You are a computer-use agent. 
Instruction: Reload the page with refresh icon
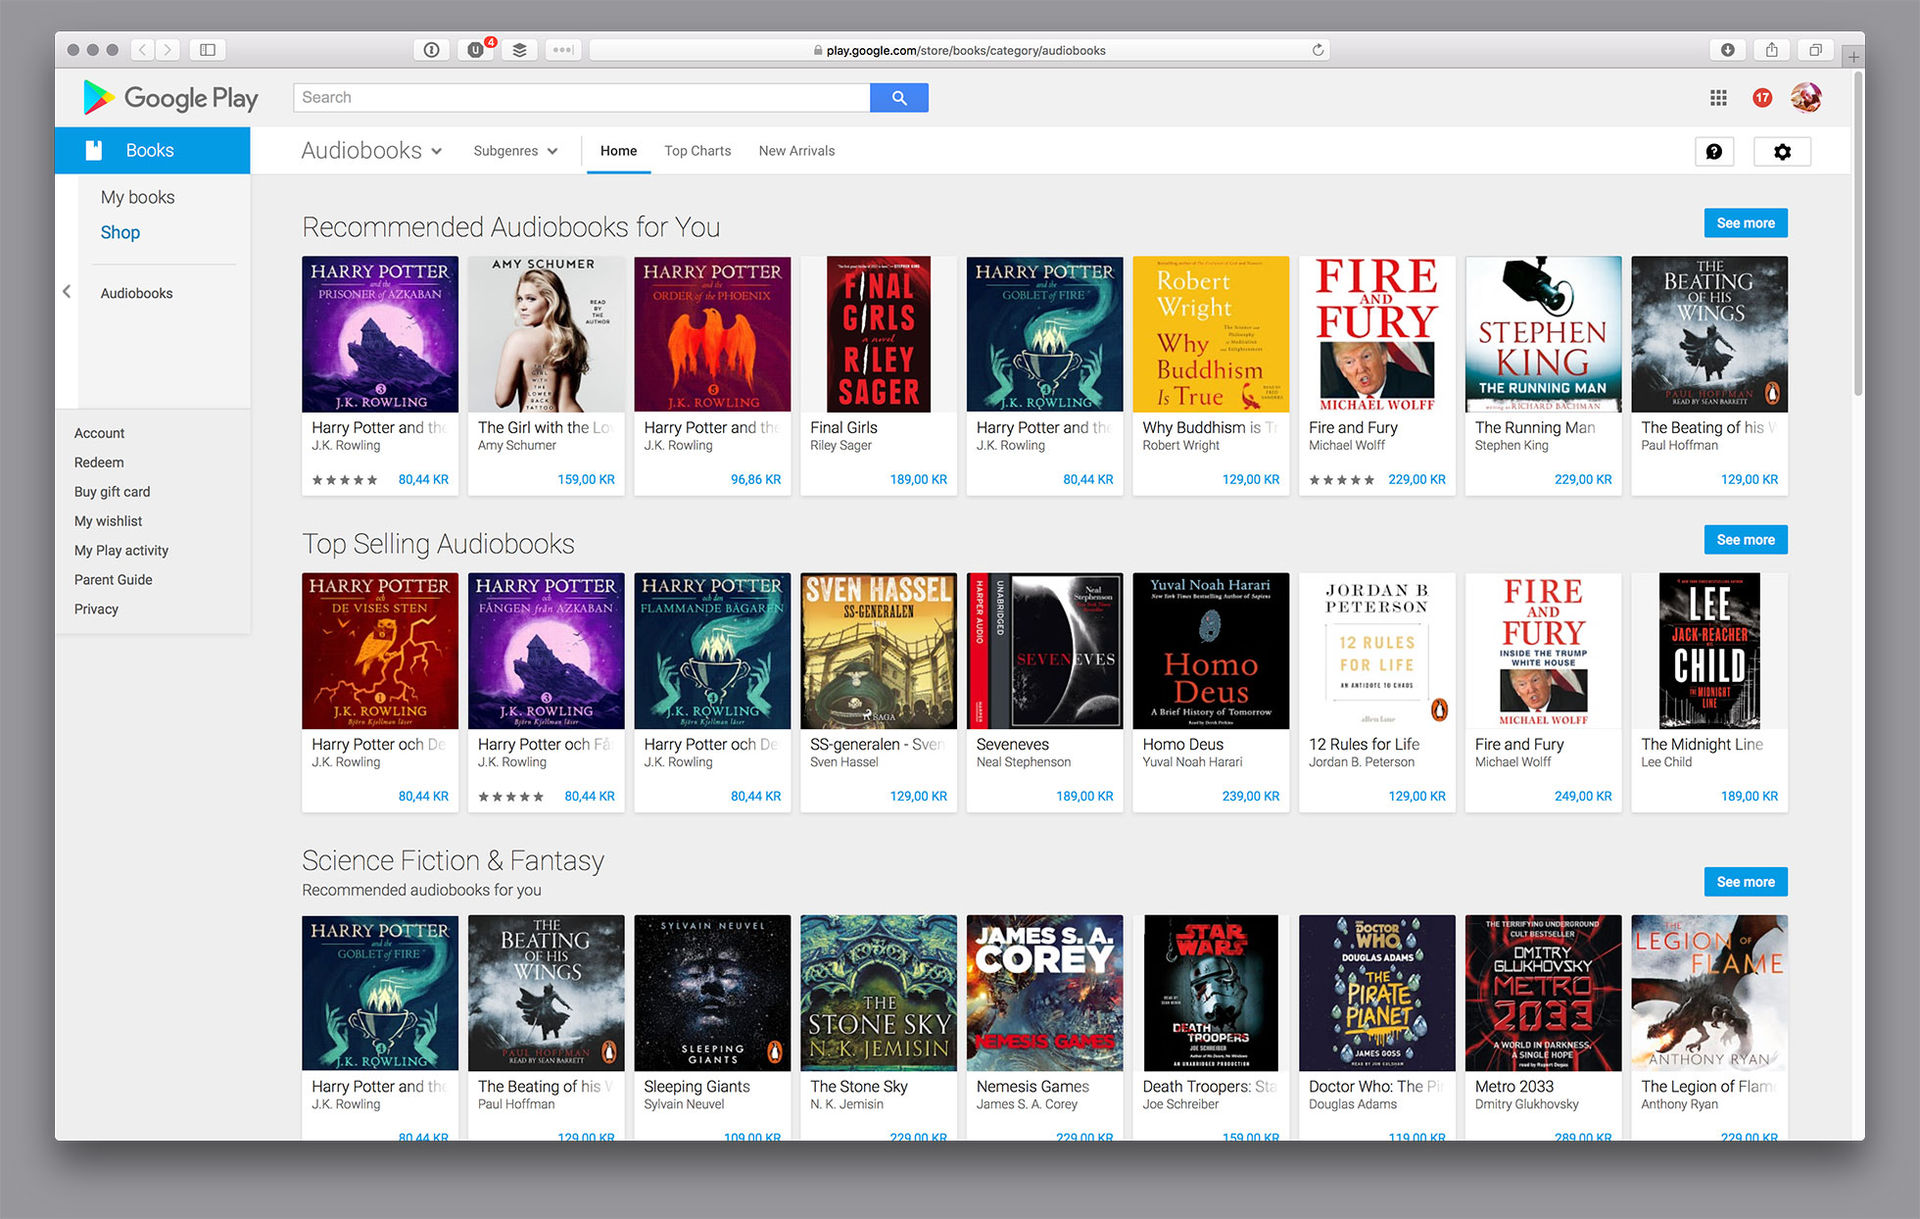tap(1318, 49)
